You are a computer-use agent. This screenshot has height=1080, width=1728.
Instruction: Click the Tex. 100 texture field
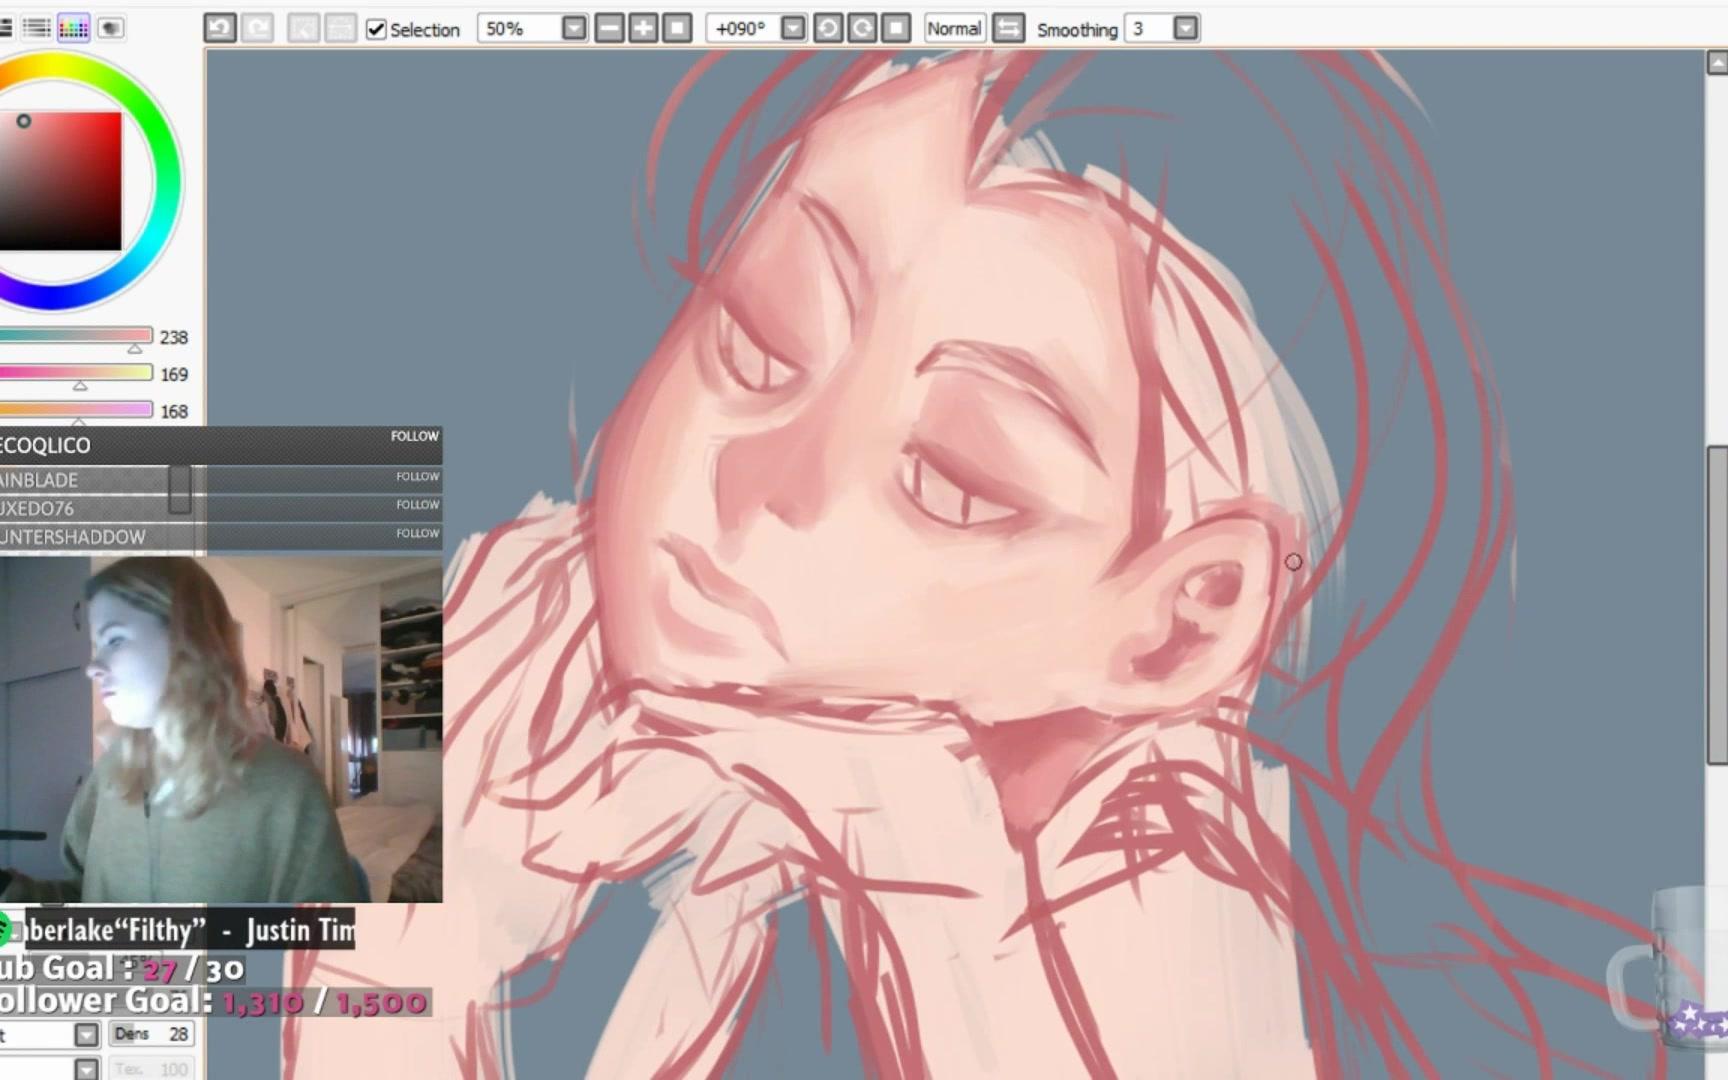click(151, 1069)
